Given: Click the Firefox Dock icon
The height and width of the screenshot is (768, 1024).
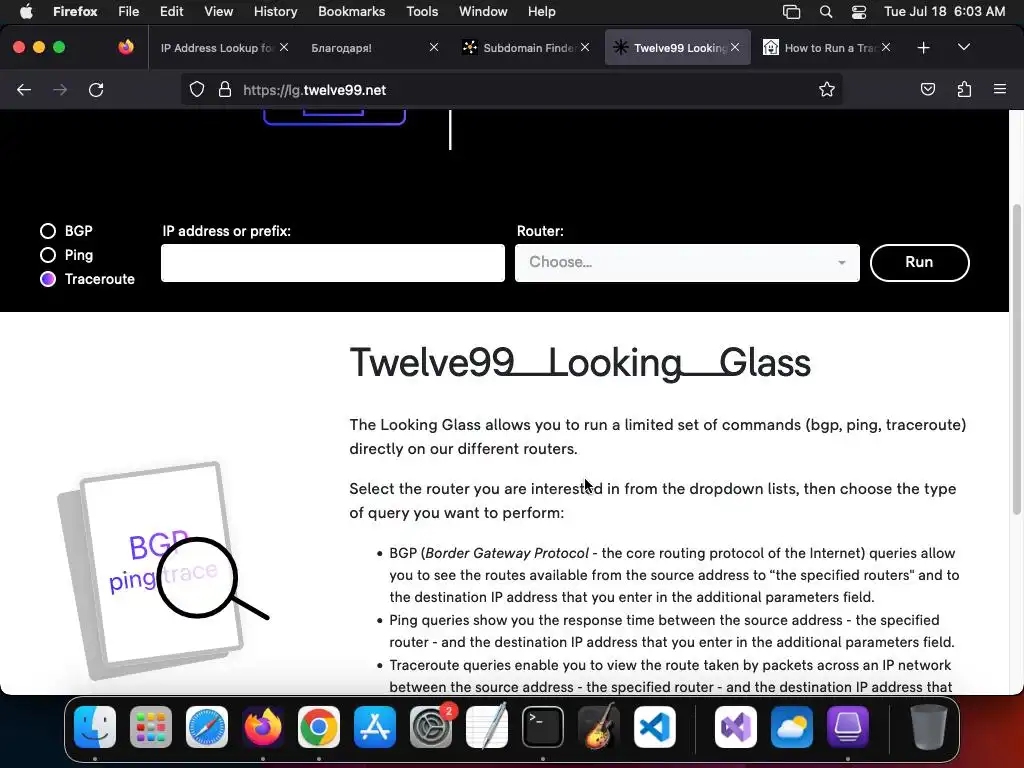Looking at the screenshot, I should coord(263,726).
